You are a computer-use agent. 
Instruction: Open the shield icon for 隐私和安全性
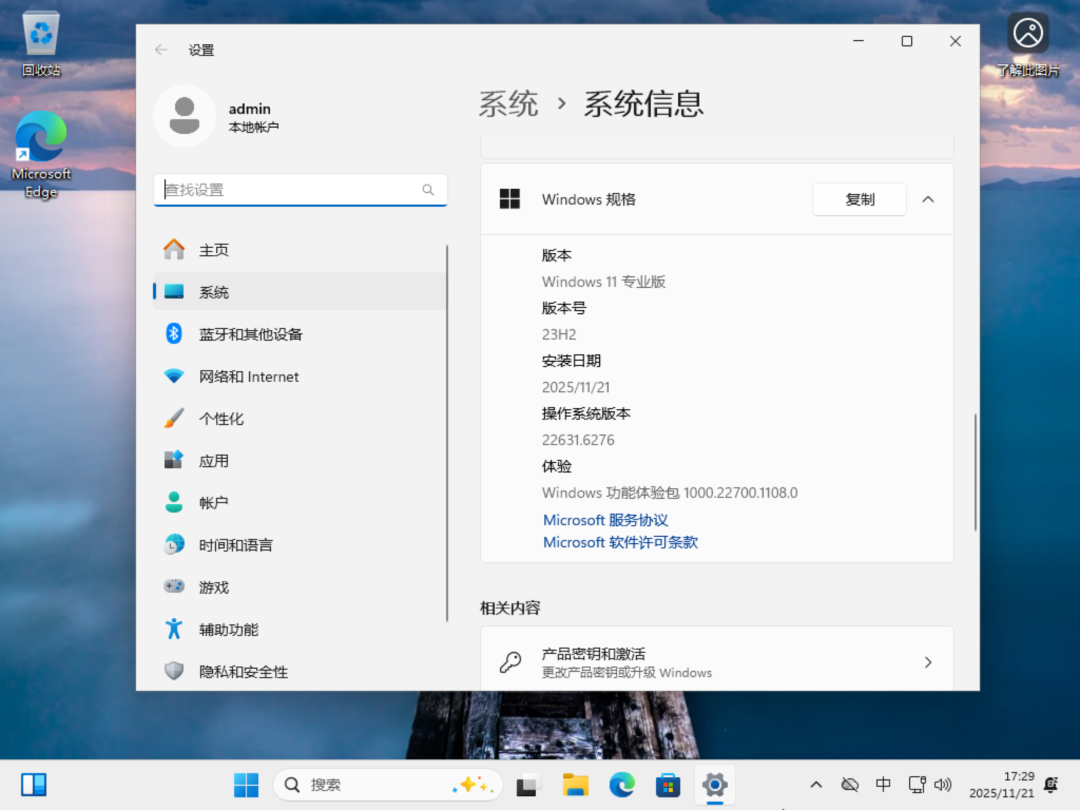click(174, 671)
